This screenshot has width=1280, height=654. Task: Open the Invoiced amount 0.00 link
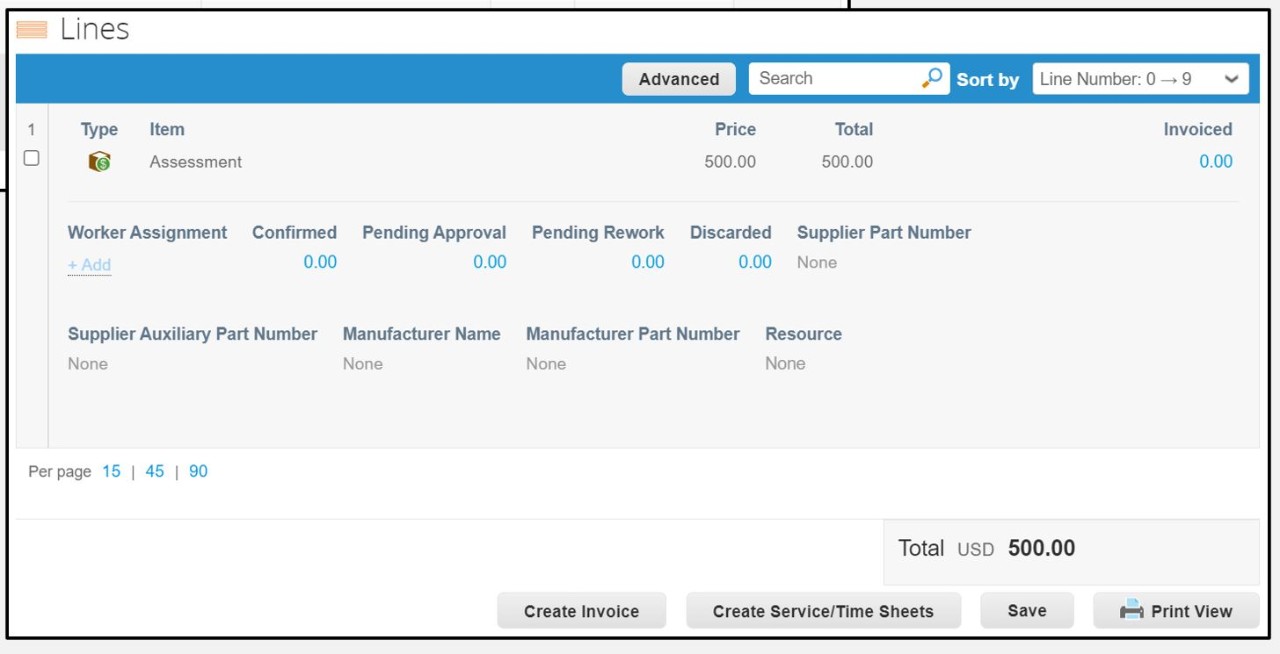click(1215, 162)
